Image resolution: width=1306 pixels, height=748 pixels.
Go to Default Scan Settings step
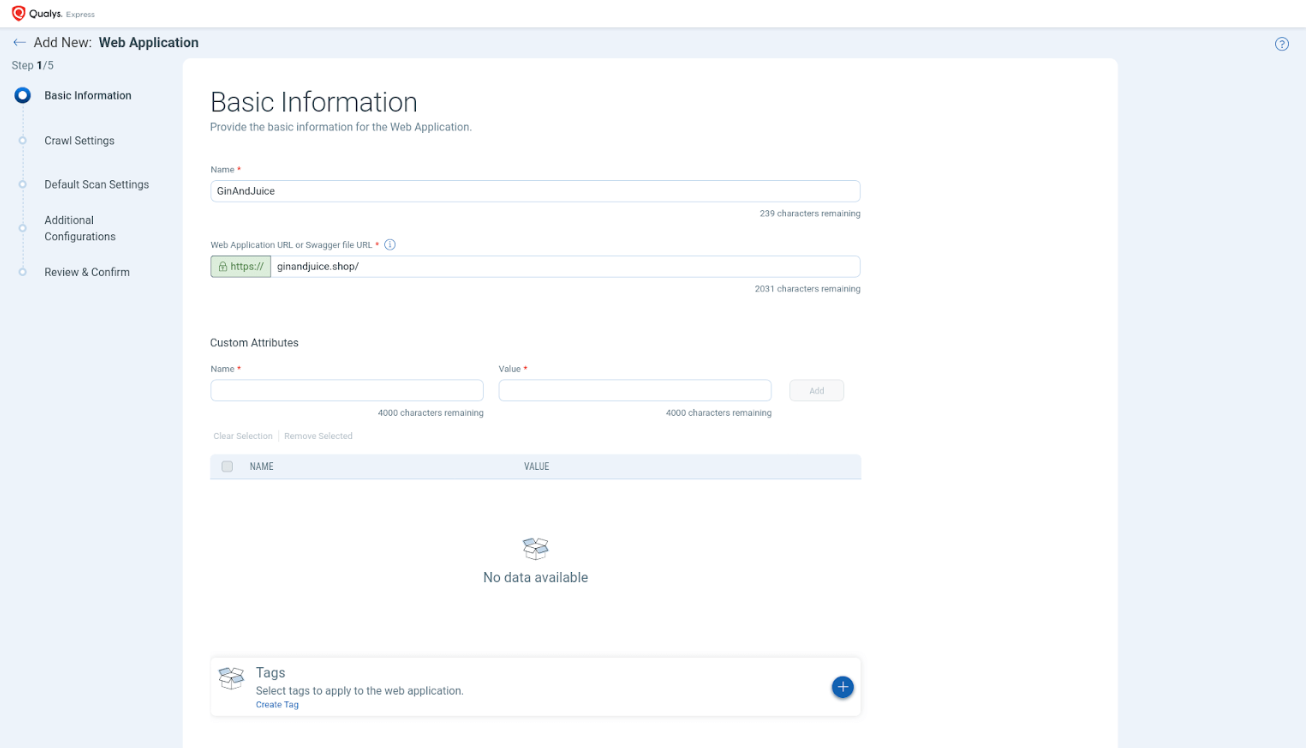pyautogui.click(x=96, y=185)
